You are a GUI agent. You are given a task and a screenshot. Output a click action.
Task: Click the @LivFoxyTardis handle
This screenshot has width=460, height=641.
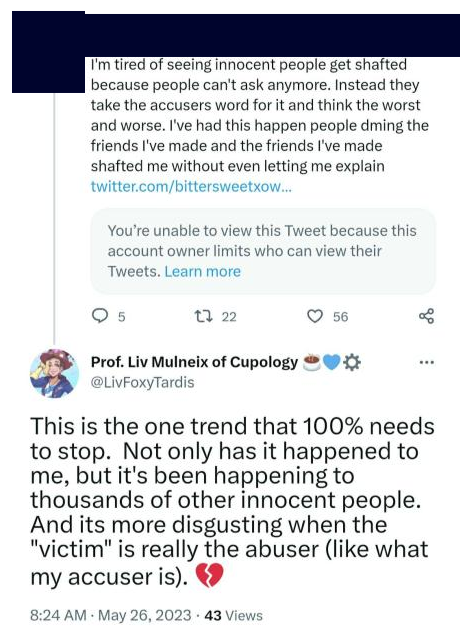(142, 382)
